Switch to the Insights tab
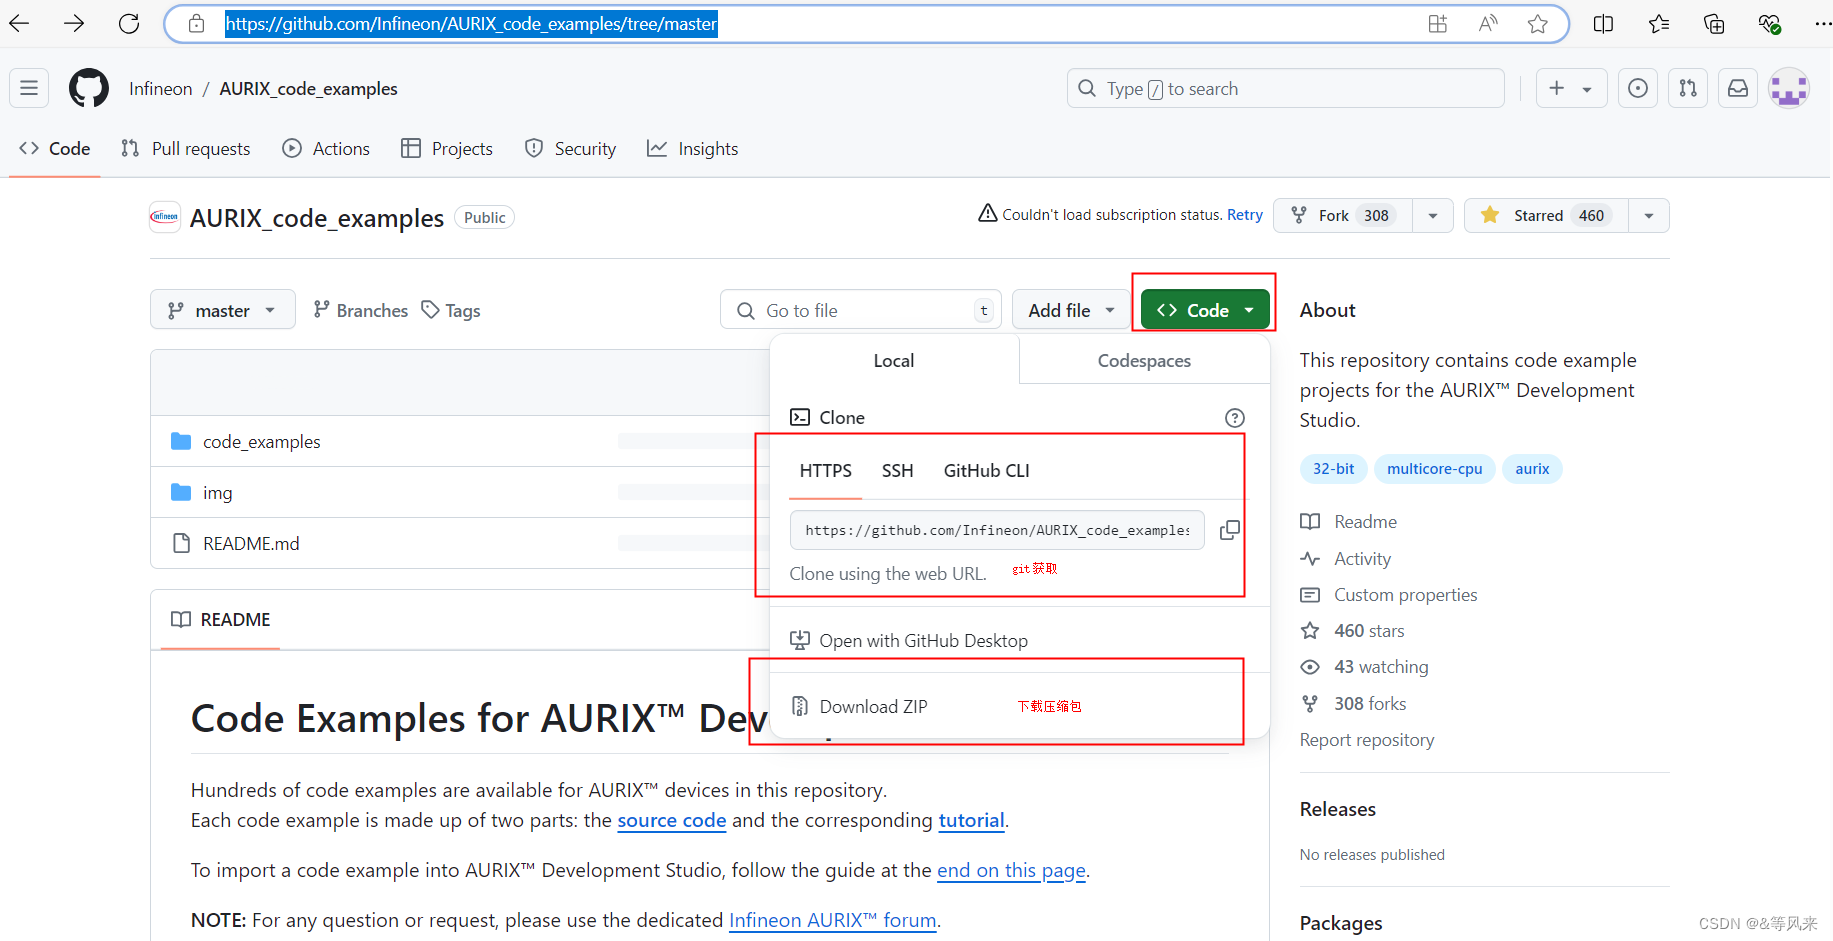Image resolution: width=1833 pixels, height=941 pixels. click(x=693, y=148)
